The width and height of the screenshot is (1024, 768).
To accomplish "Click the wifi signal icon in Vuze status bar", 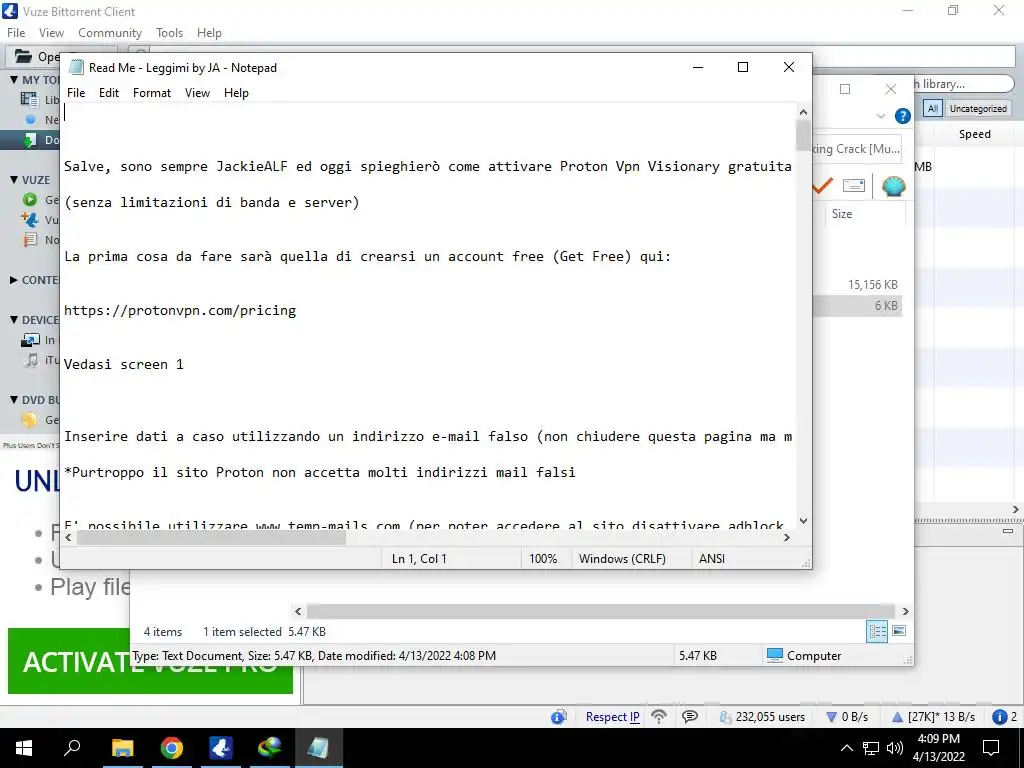I will [659, 716].
